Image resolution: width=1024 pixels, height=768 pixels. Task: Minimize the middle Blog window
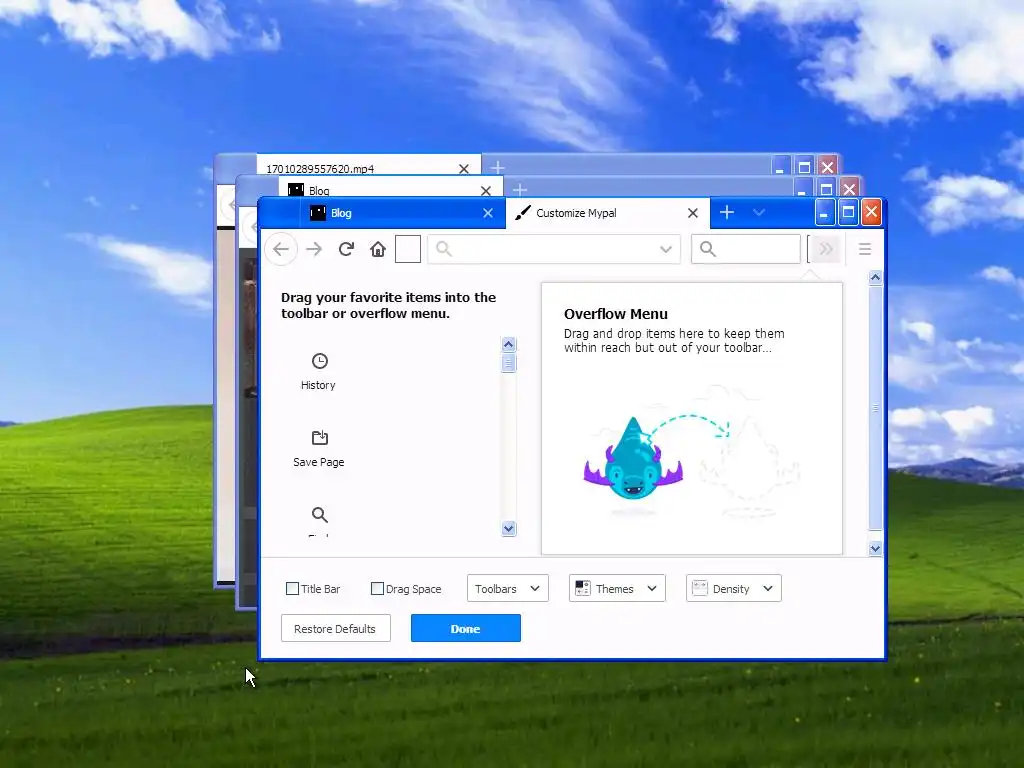(x=802, y=189)
